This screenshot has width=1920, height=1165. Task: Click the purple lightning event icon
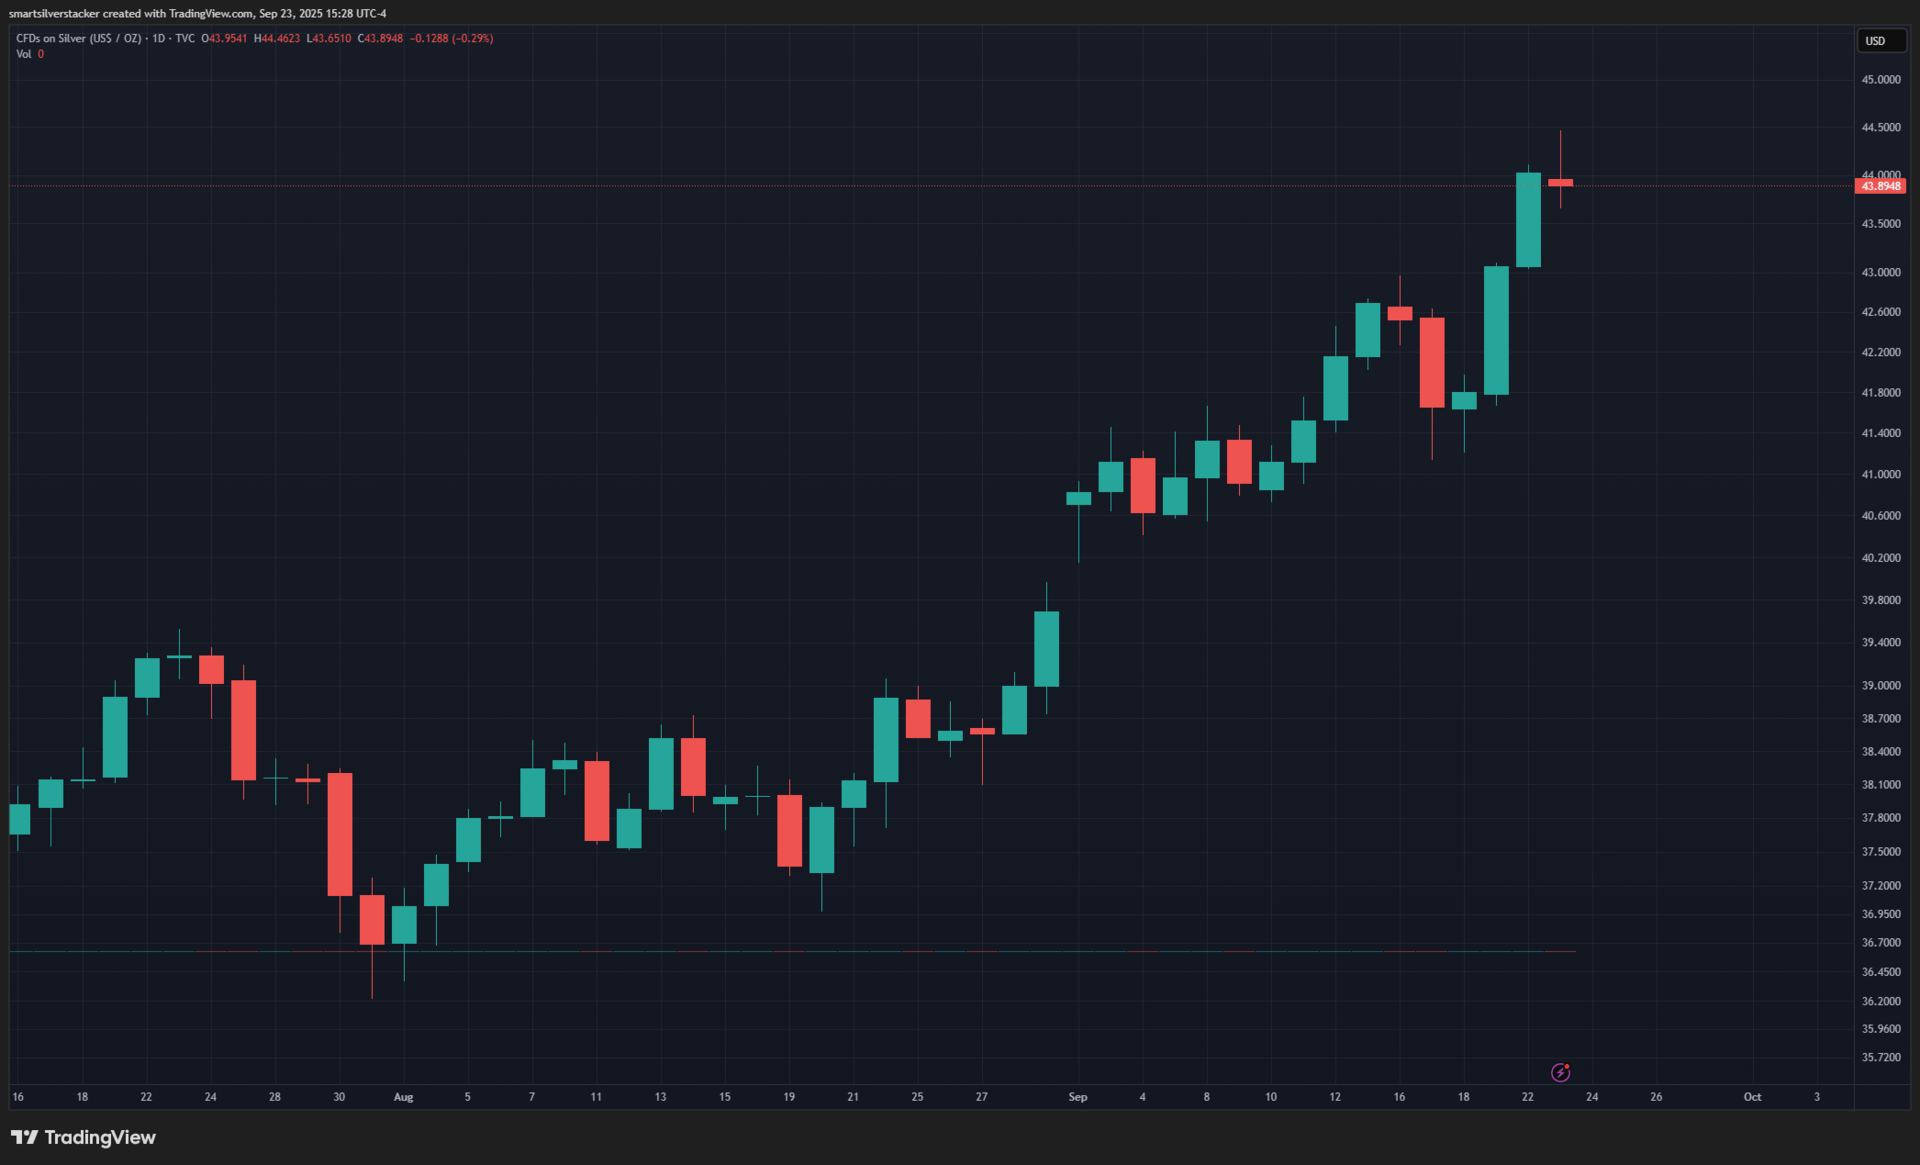click(x=1560, y=1072)
